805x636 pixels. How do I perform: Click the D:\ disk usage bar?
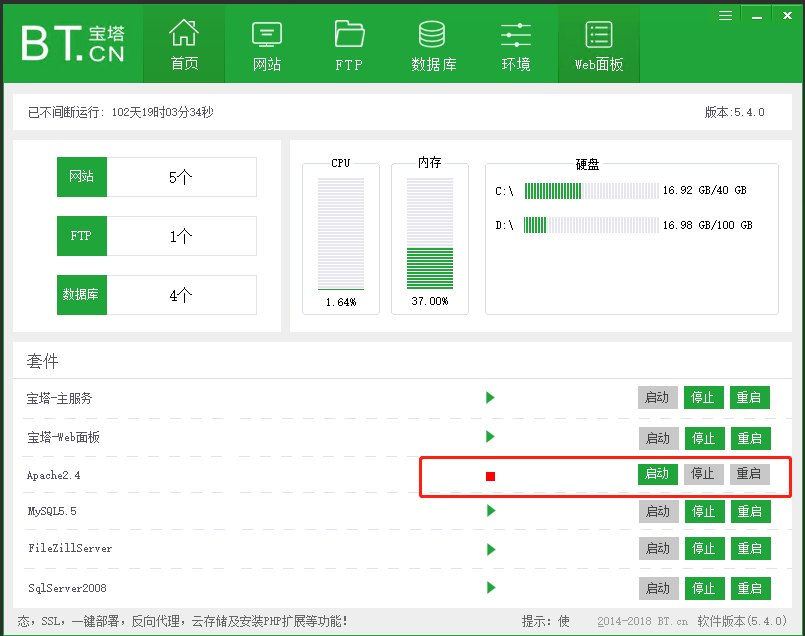coord(591,225)
